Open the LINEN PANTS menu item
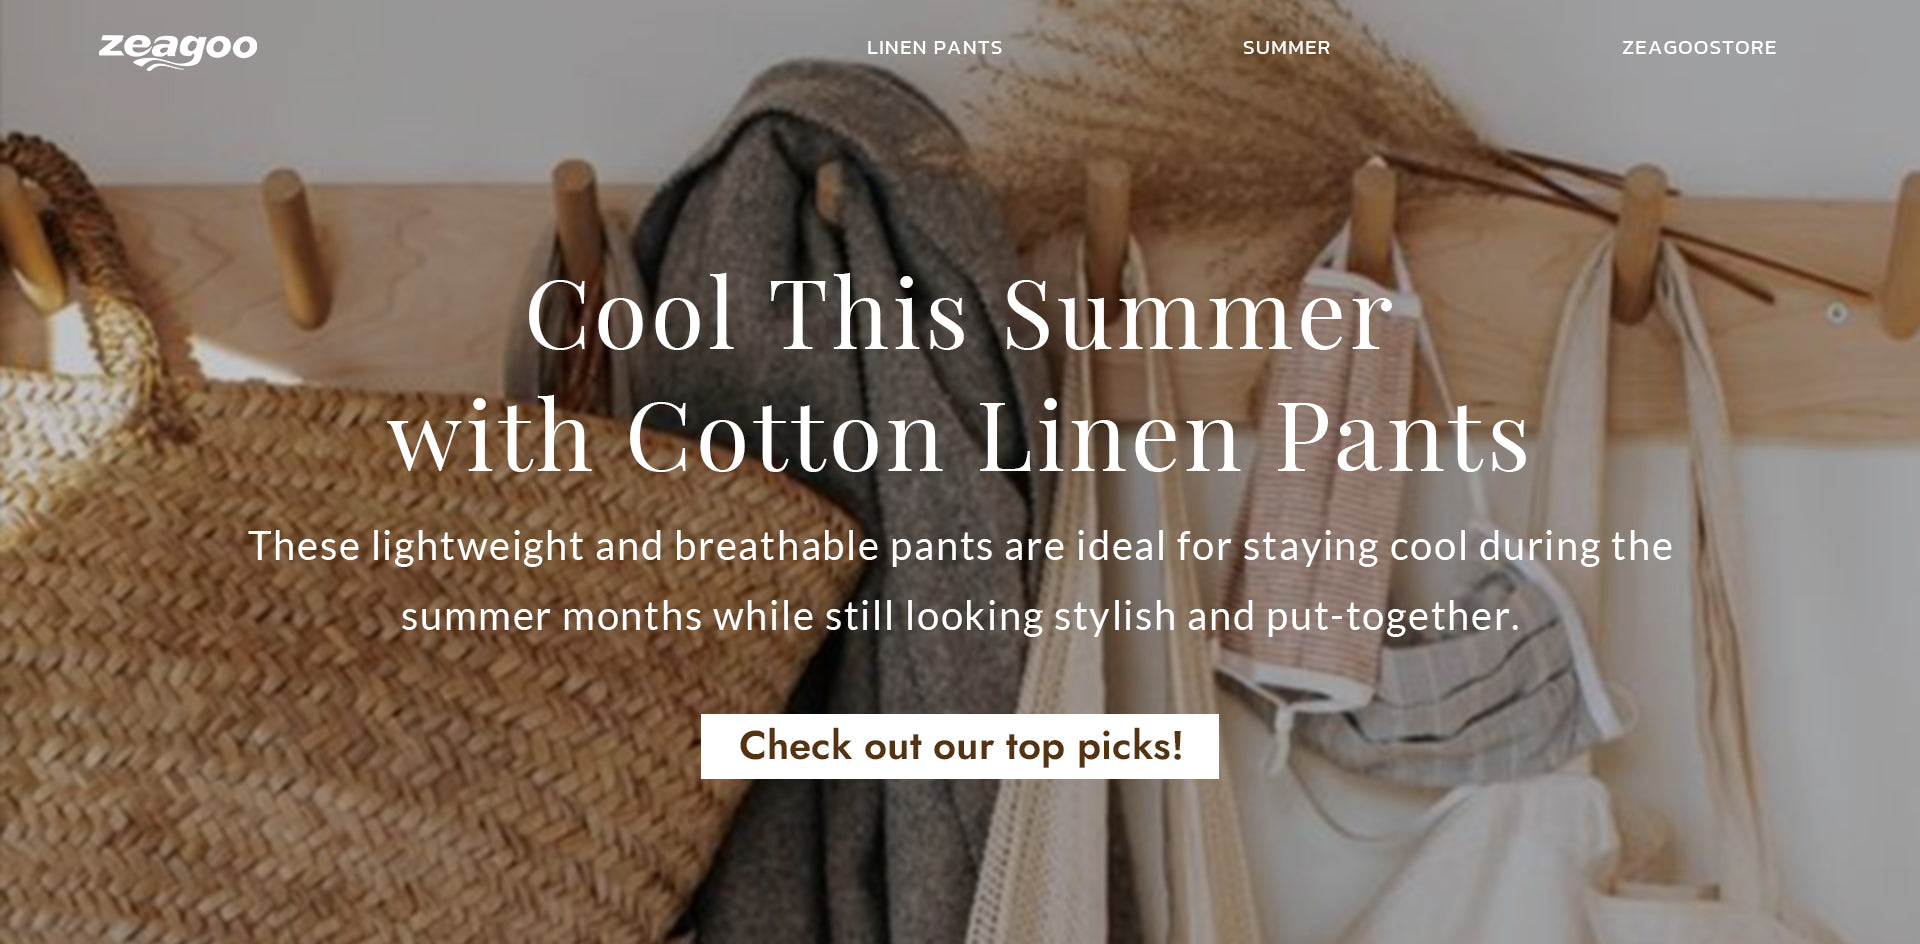The width and height of the screenshot is (1920, 944). pyautogui.click(x=934, y=48)
